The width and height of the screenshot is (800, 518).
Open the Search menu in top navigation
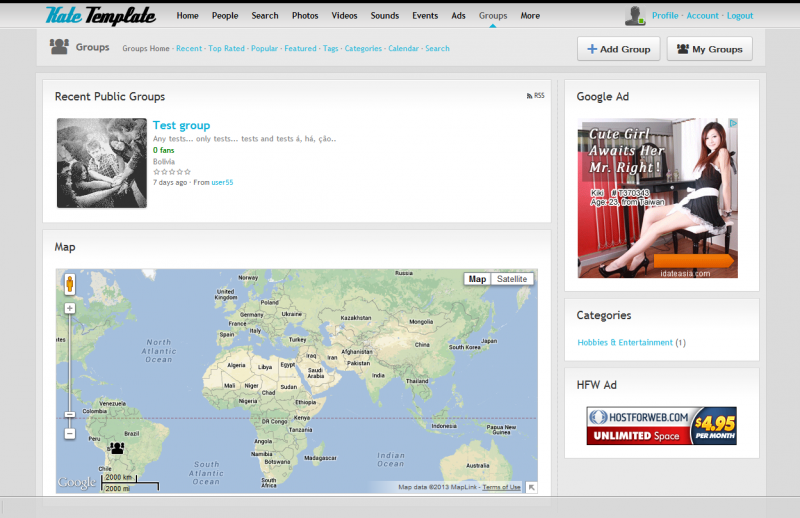[x=265, y=16]
